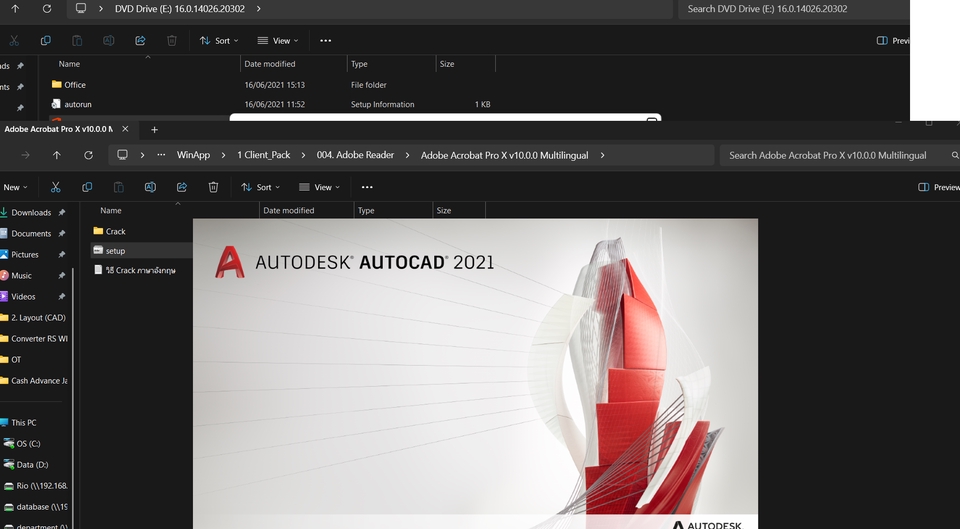The width and height of the screenshot is (960, 529).
Task: Refresh the Adobe Acrobat window
Action: click(88, 156)
